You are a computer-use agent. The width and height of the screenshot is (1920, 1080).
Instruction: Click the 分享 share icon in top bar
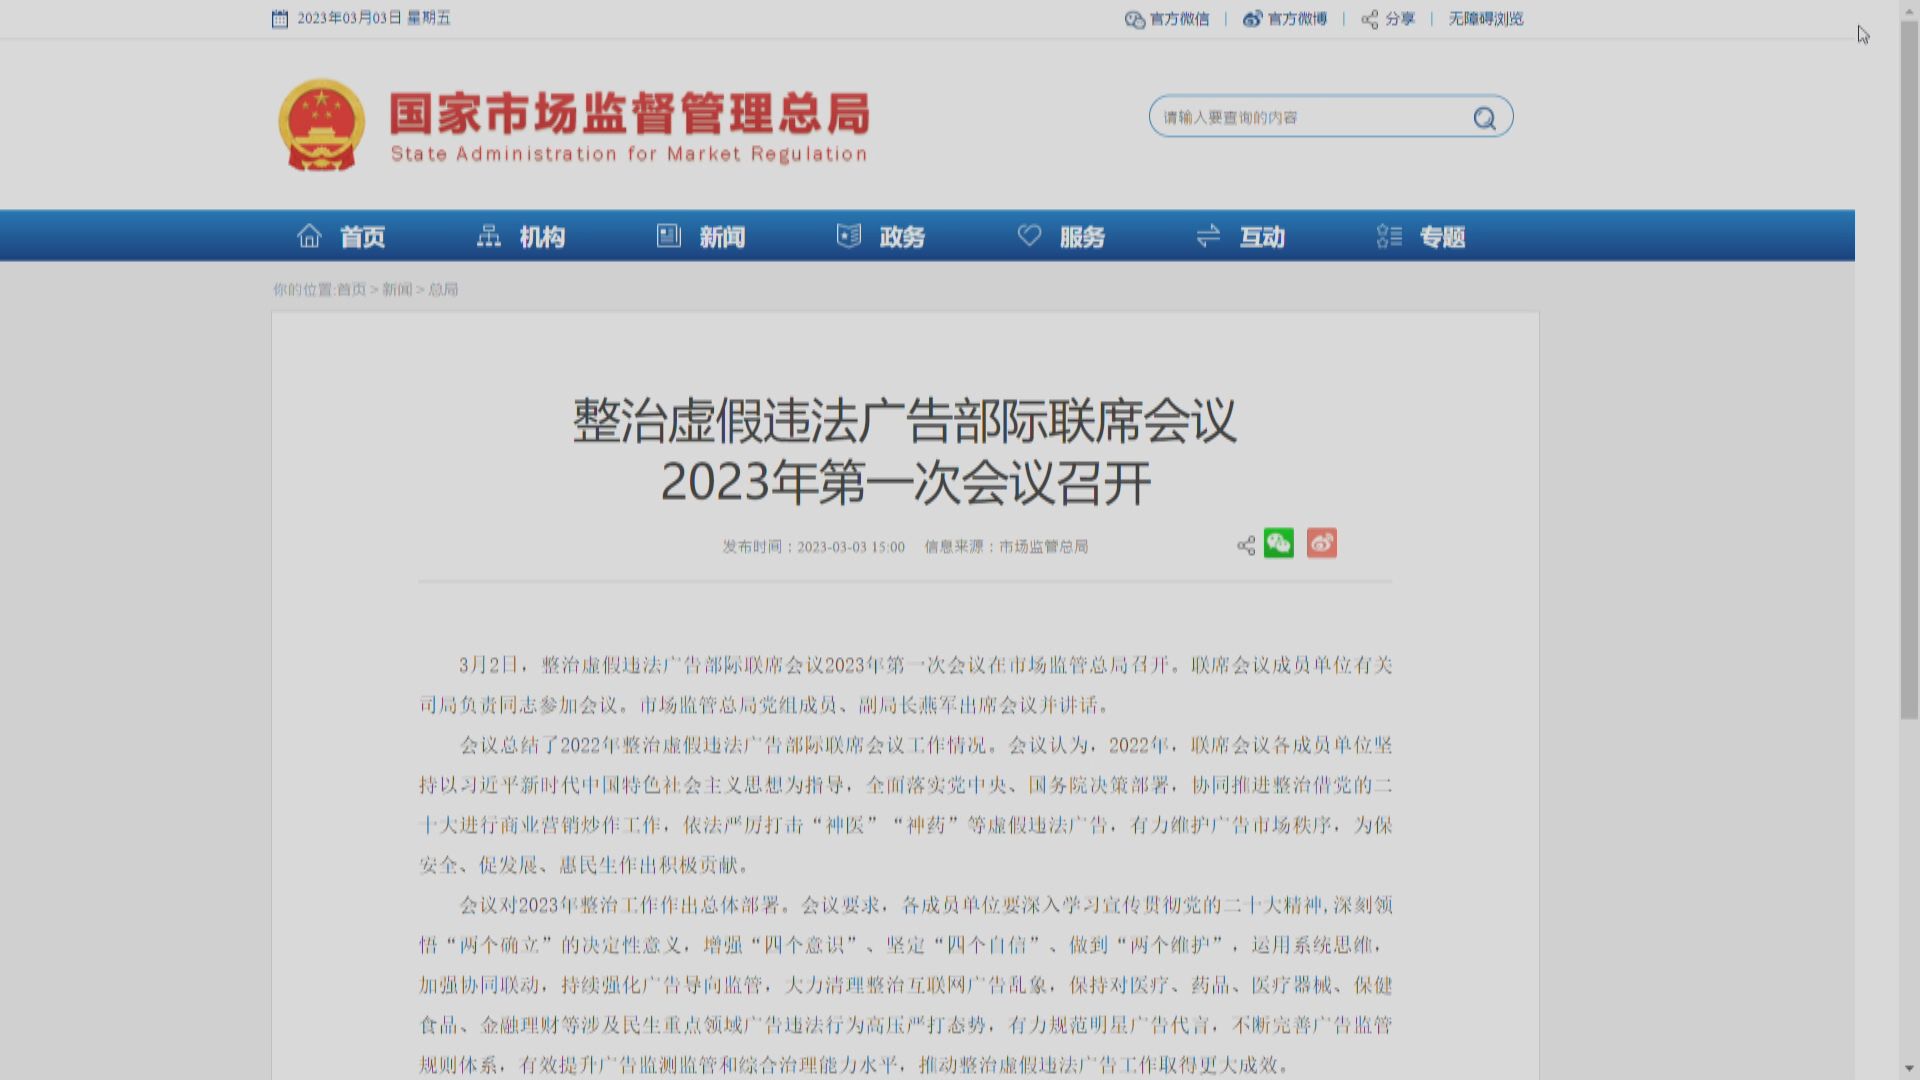pyautogui.click(x=1370, y=19)
